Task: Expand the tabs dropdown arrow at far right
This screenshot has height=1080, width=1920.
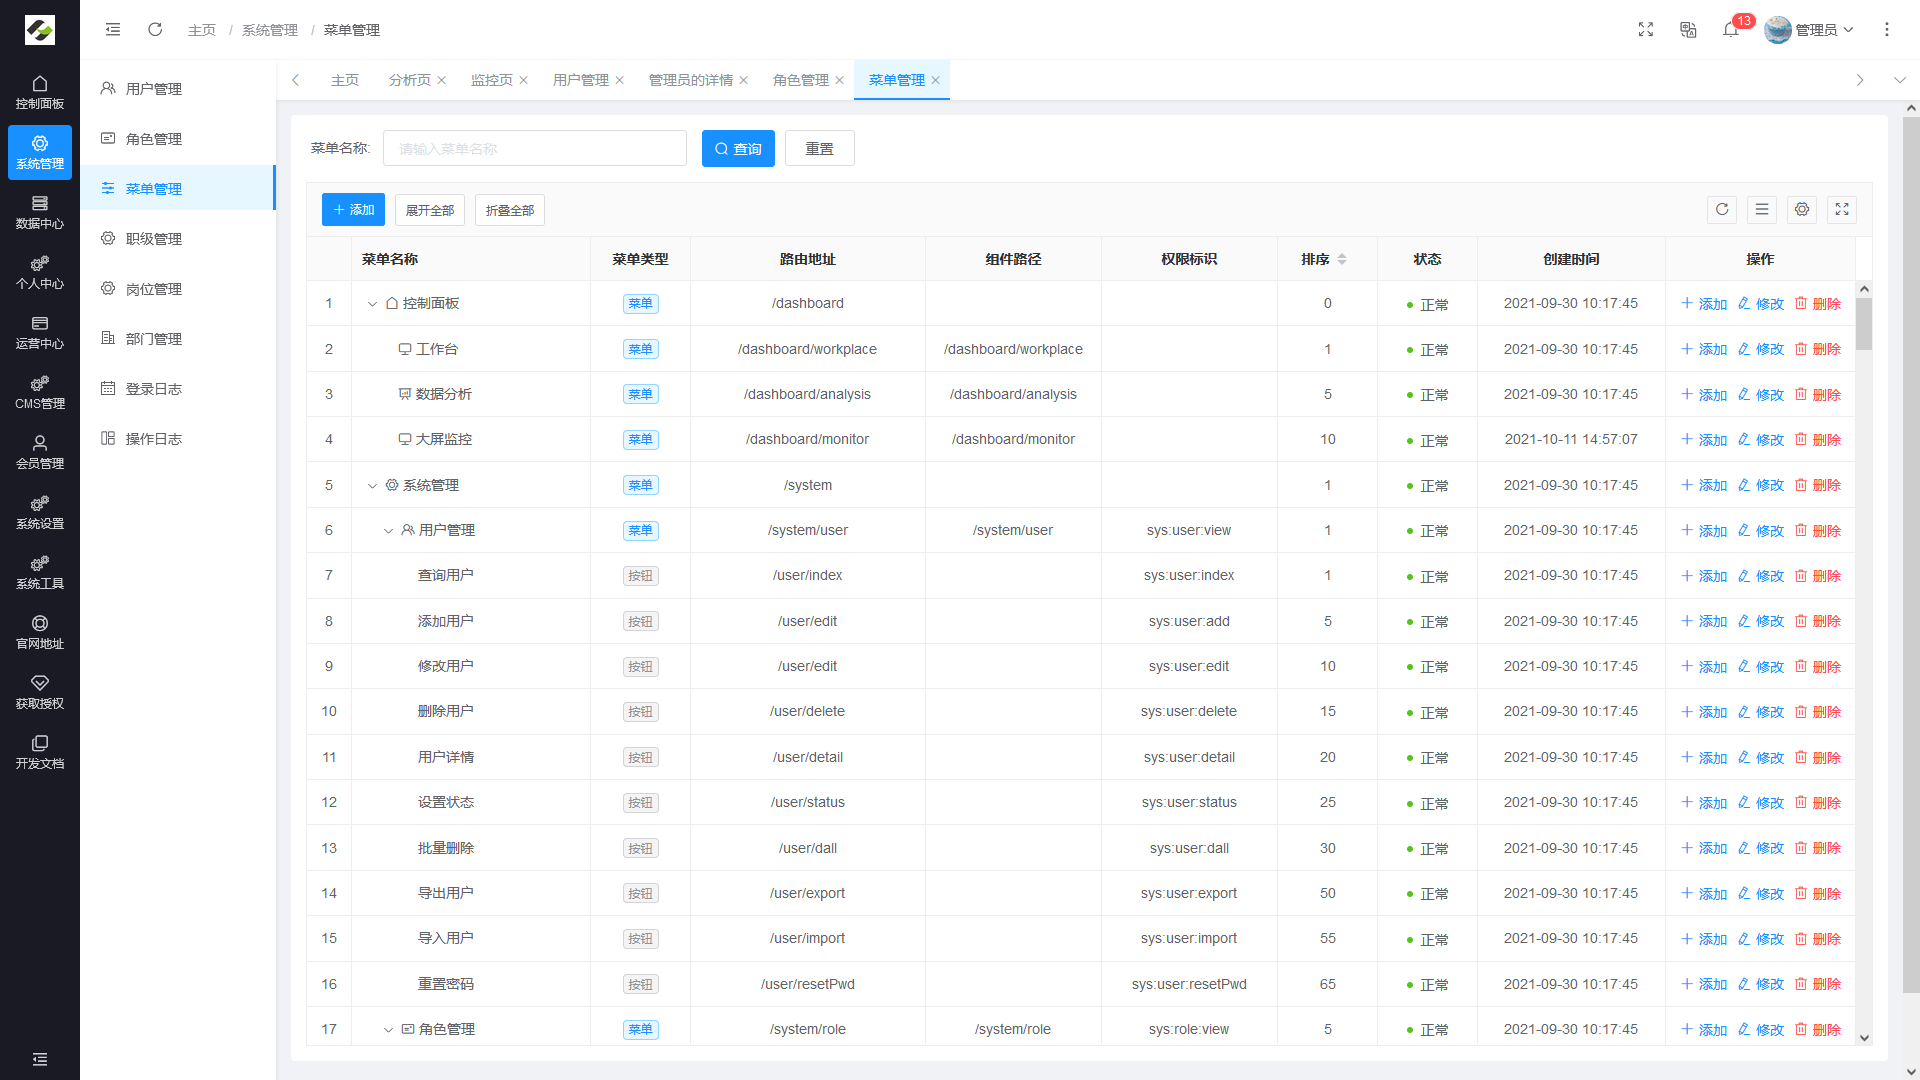Action: coord(1899,80)
